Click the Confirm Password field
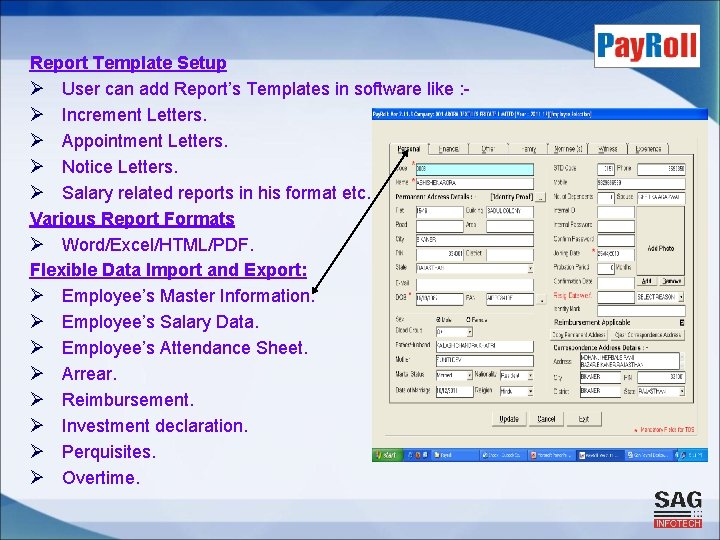This screenshot has height=540, width=720. pyautogui.click(x=616, y=240)
